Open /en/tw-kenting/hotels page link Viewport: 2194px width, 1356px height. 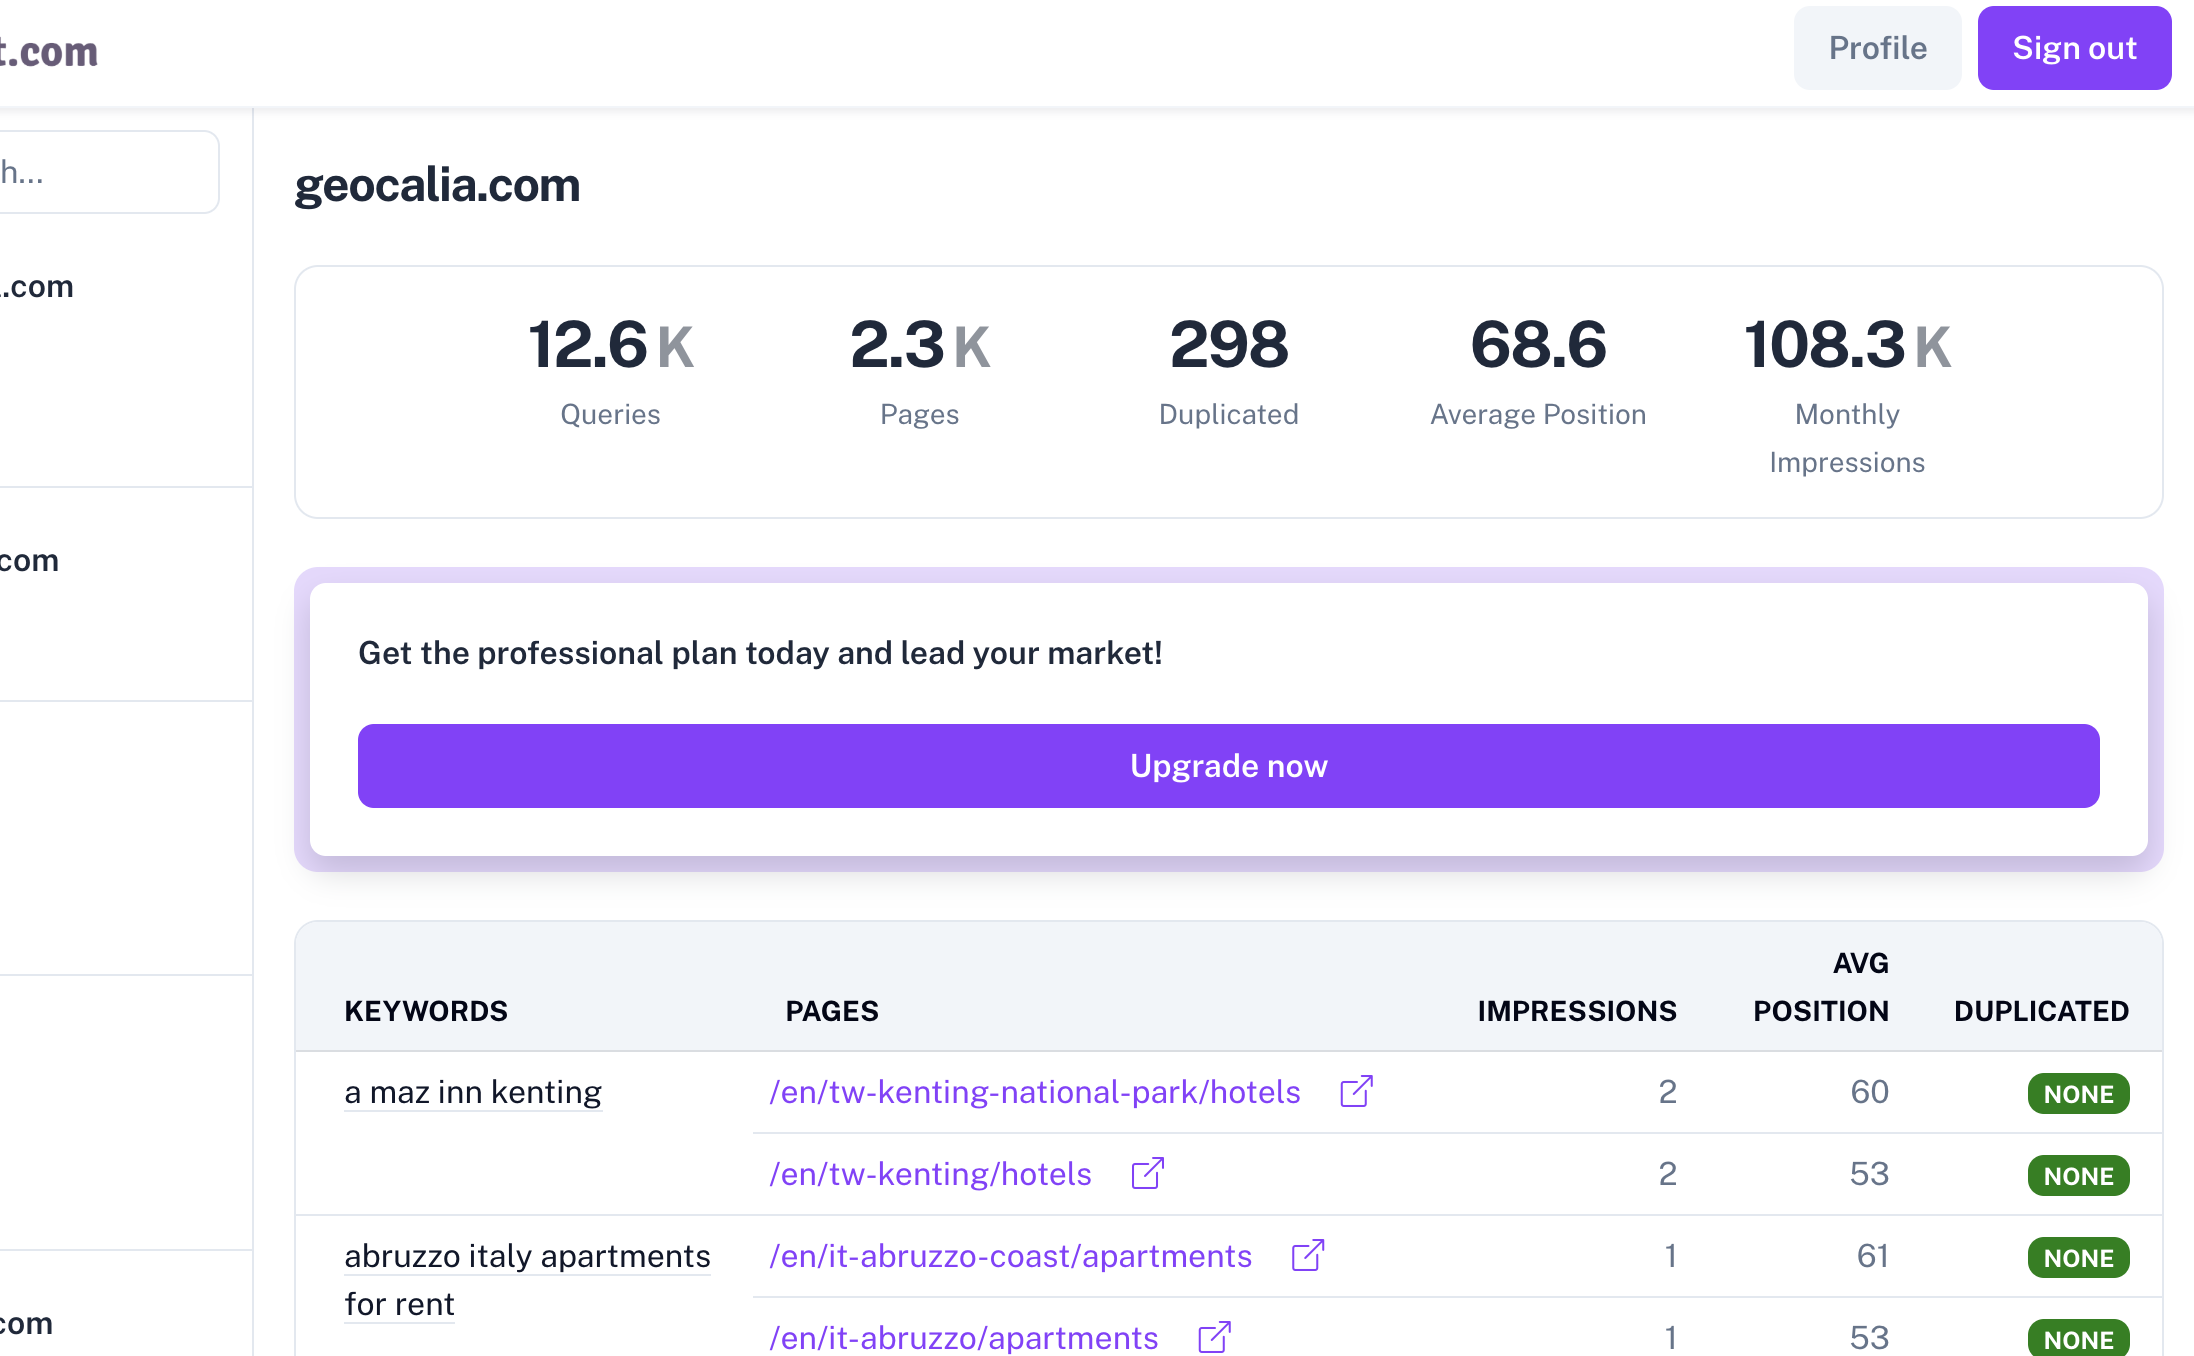(929, 1174)
